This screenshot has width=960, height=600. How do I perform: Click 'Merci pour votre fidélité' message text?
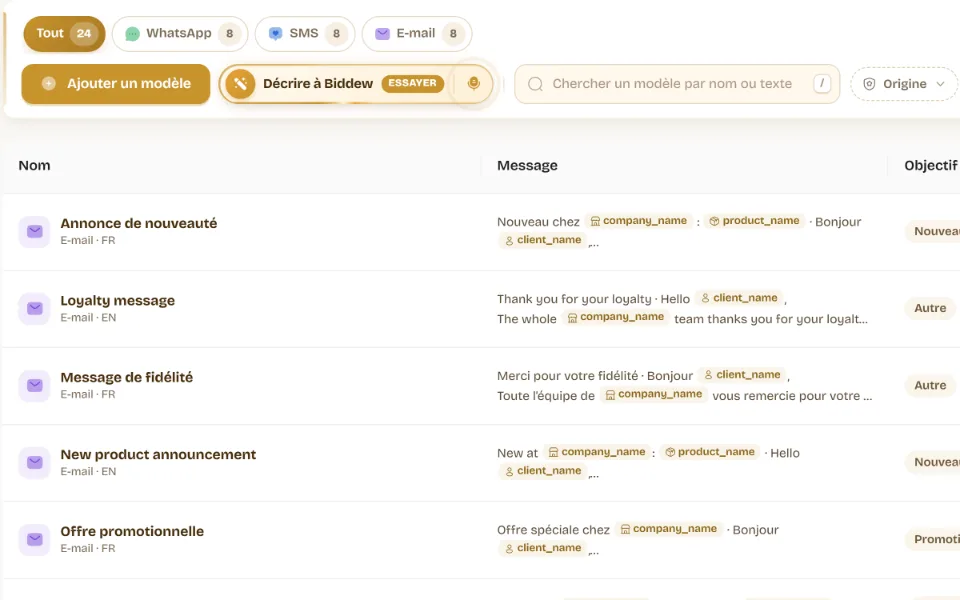(x=568, y=375)
